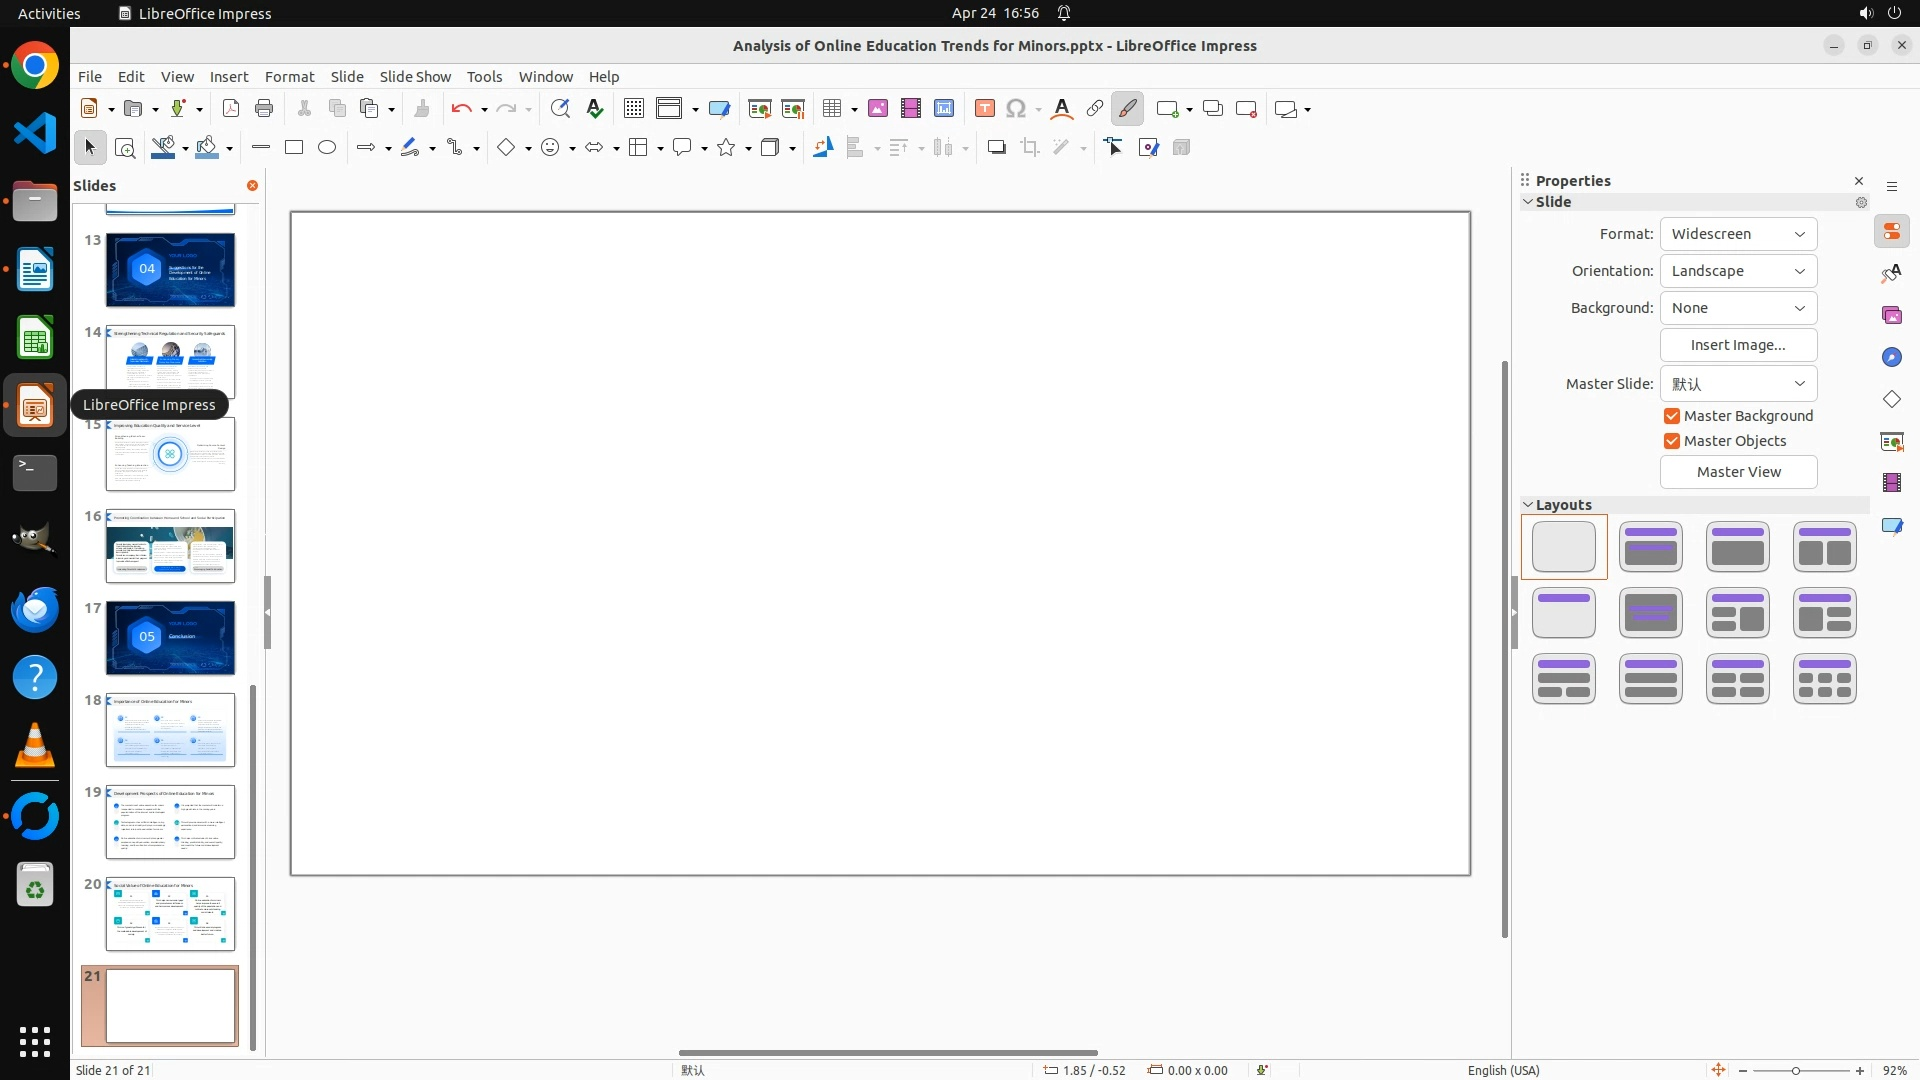The height and width of the screenshot is (1080, 1920).
Task: Click the zoom slider in status bar
Action: (1796, 1071)
